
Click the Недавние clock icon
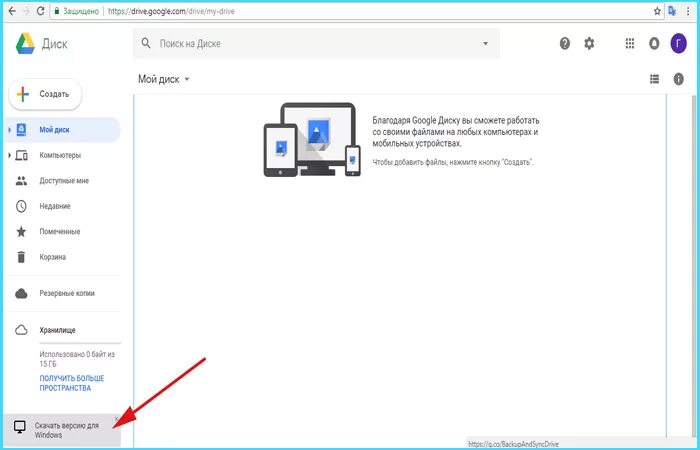[x=21, y=206]
